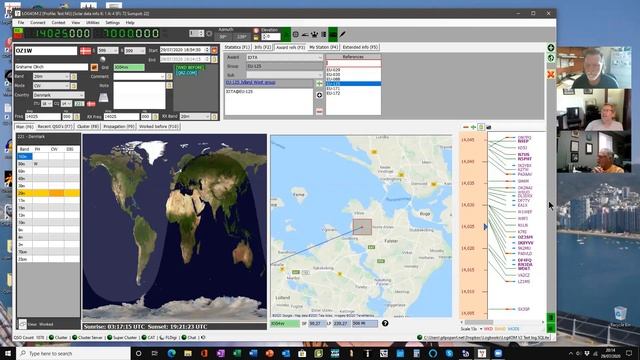Expand the Band dropdown showing 20m
640x360 pixels.
pos(67,76)
